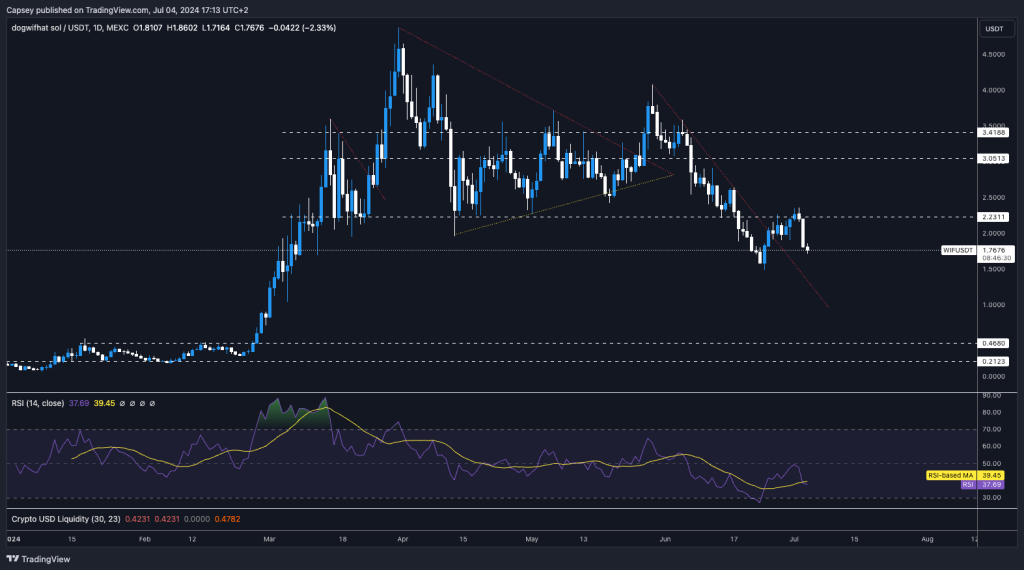Click the 70.00 RSI scale tick
Image resolution: width=1024 pixels, height=570 pixels.
coord(991,430)
